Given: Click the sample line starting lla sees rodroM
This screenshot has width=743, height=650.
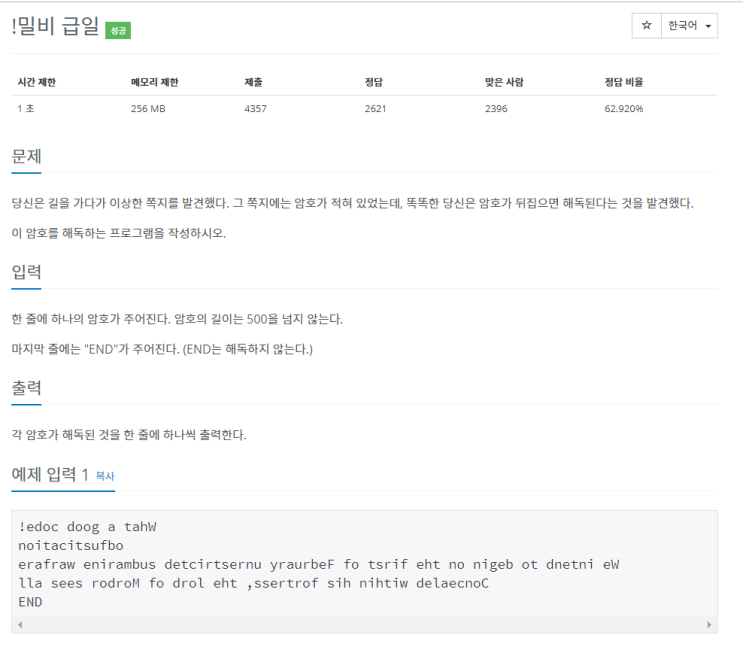Looking at the screenshot, I should [254, 583].
